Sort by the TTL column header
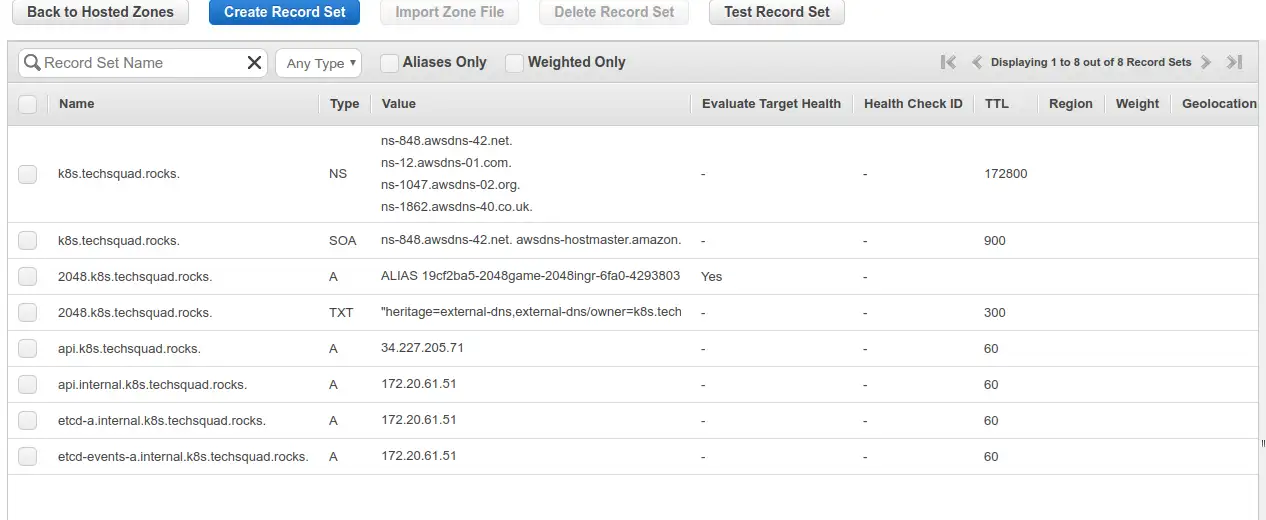 [x=996, y=104]
